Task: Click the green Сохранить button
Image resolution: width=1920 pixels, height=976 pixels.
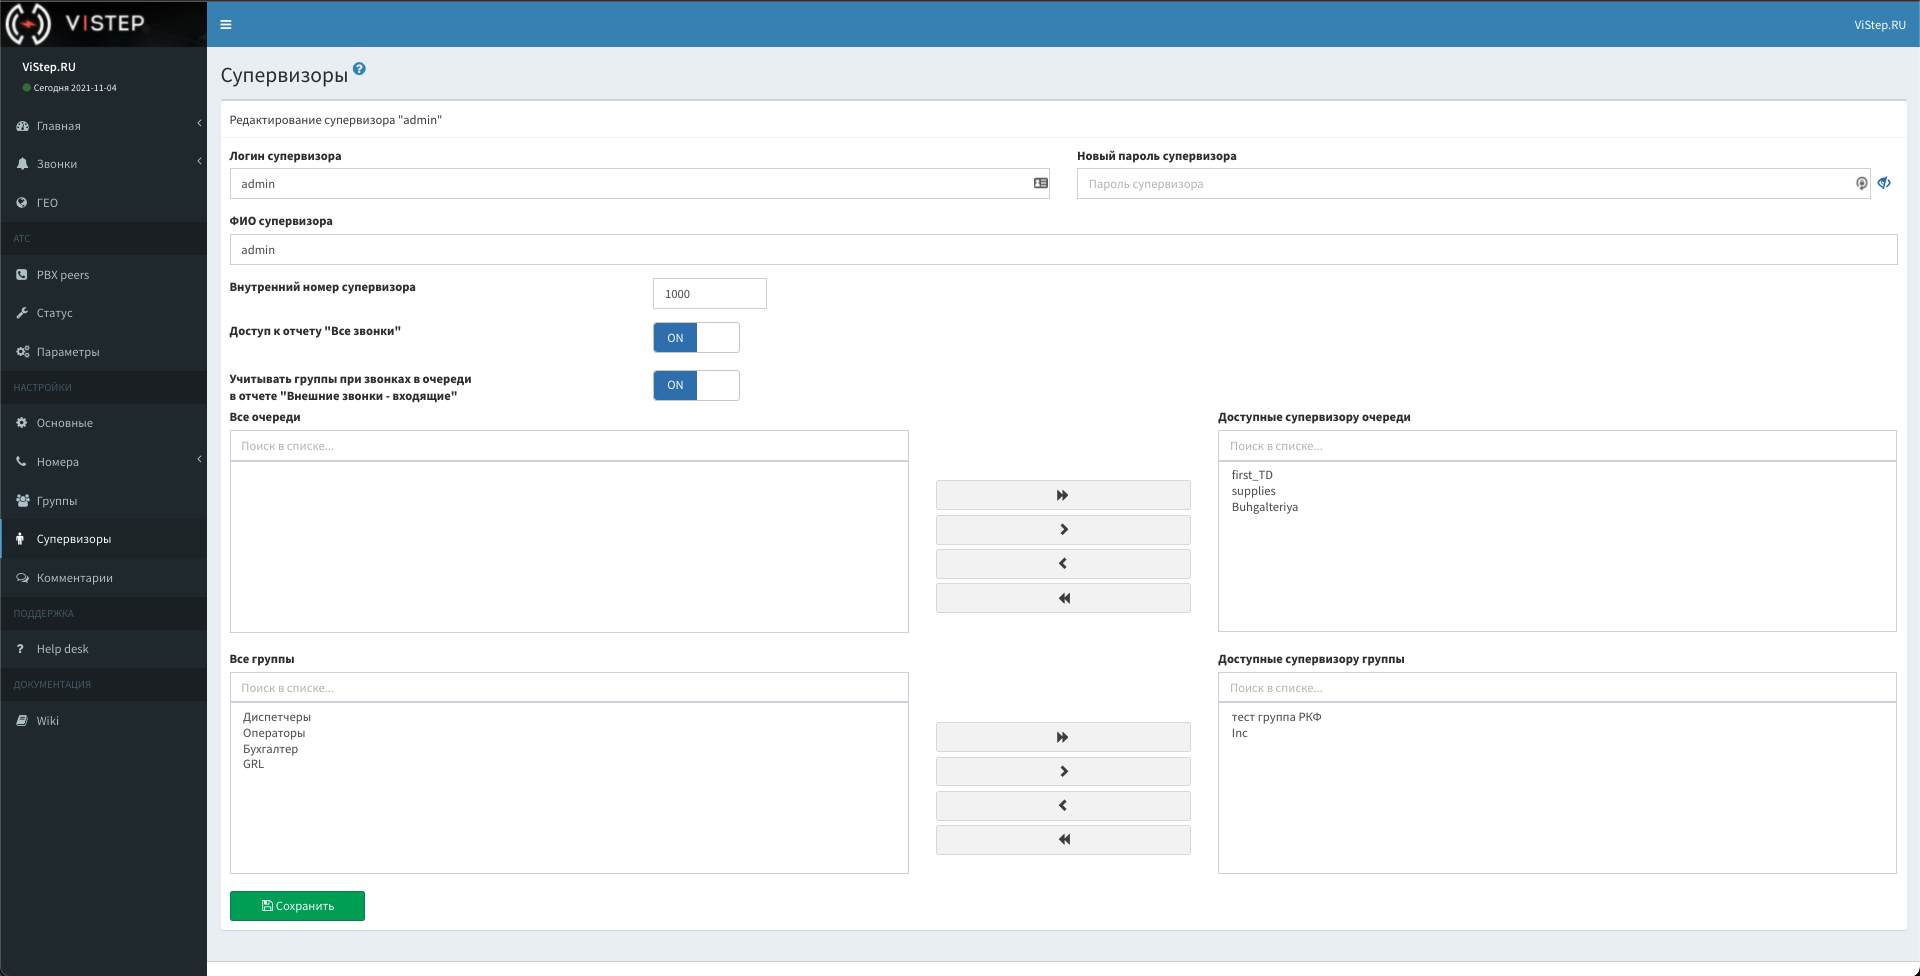Action: 297,906
